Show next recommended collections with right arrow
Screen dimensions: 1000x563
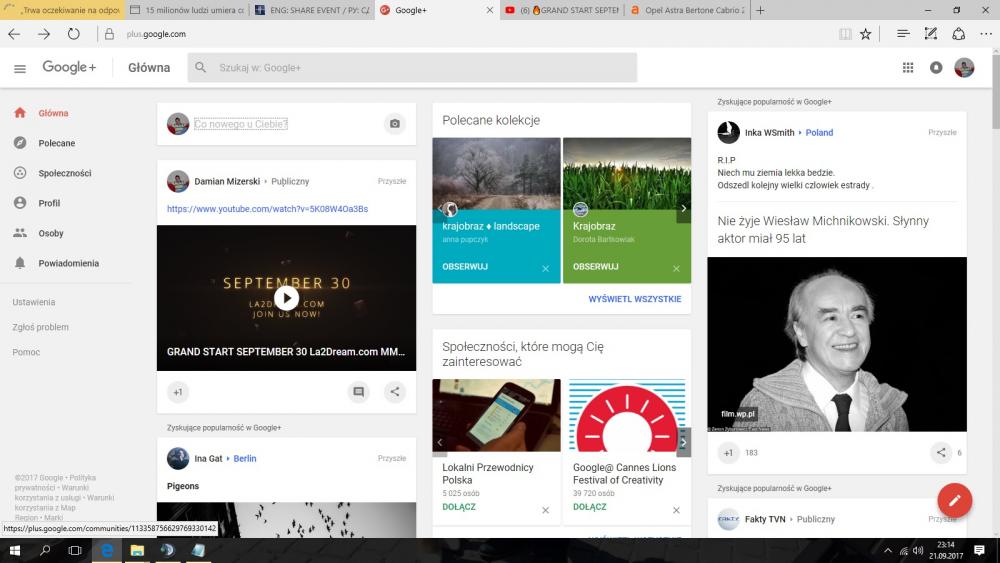coord(683,210)
